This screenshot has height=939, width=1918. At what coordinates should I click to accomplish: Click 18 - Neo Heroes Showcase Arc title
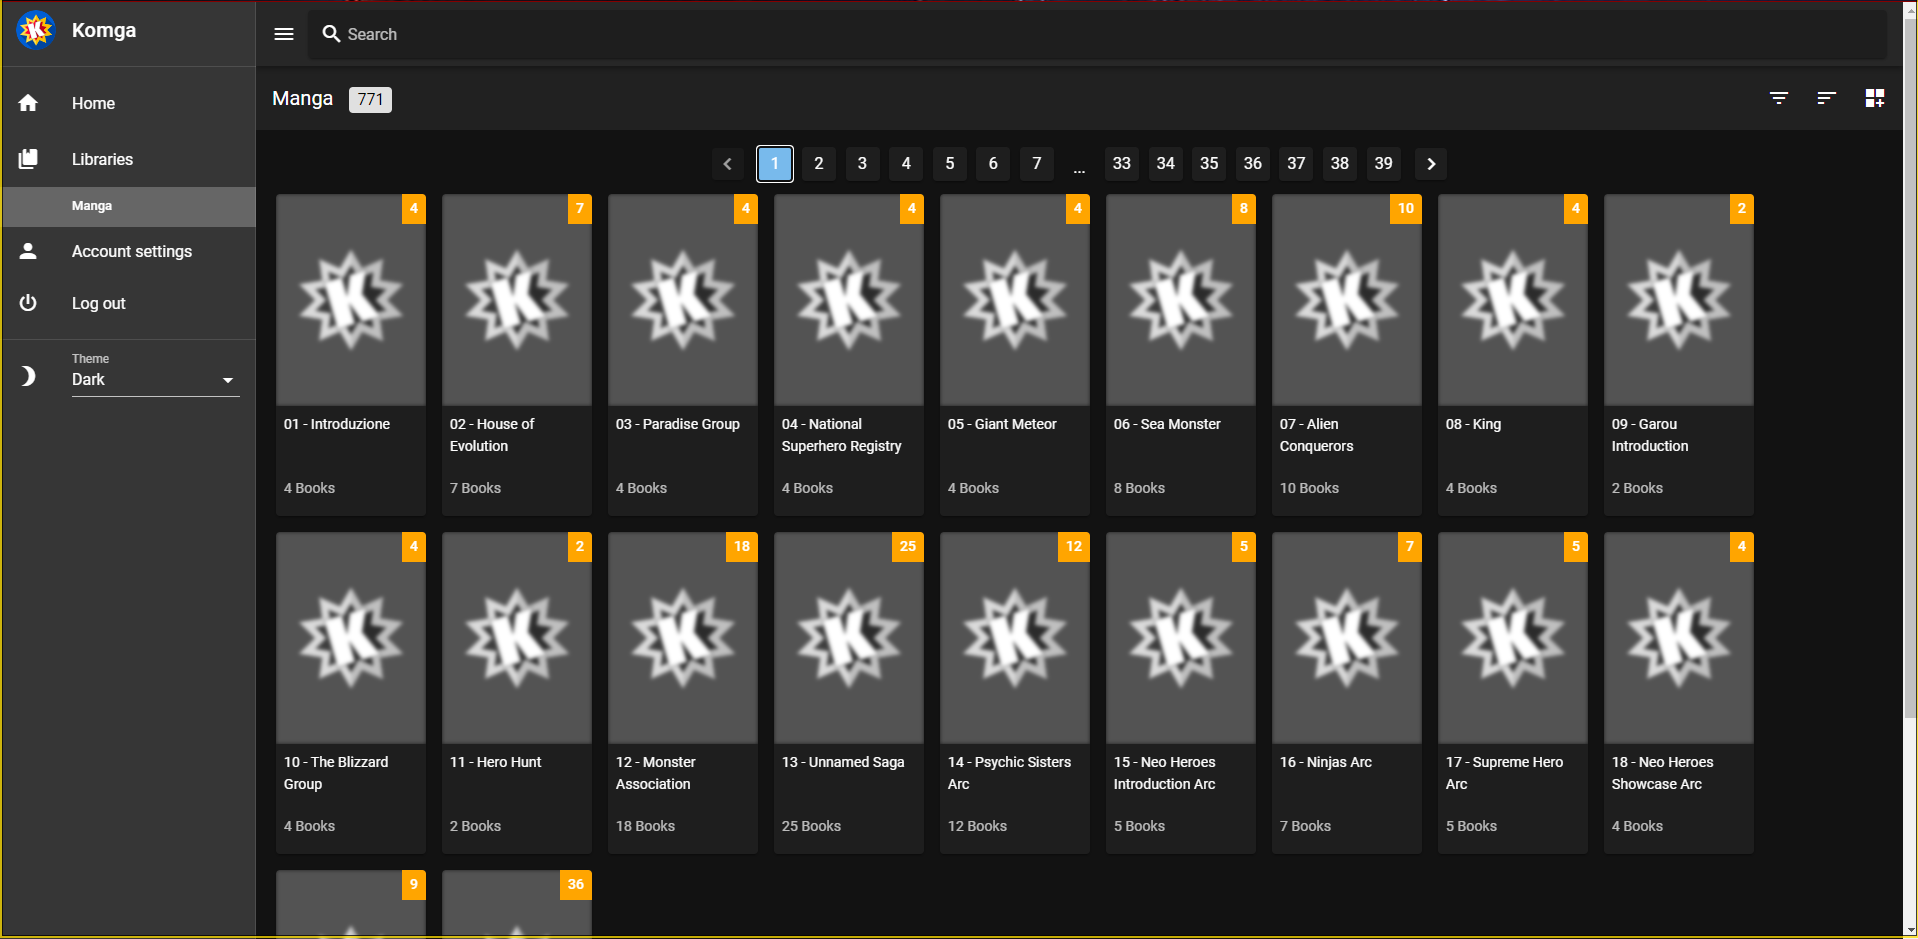click(1662, 773)
